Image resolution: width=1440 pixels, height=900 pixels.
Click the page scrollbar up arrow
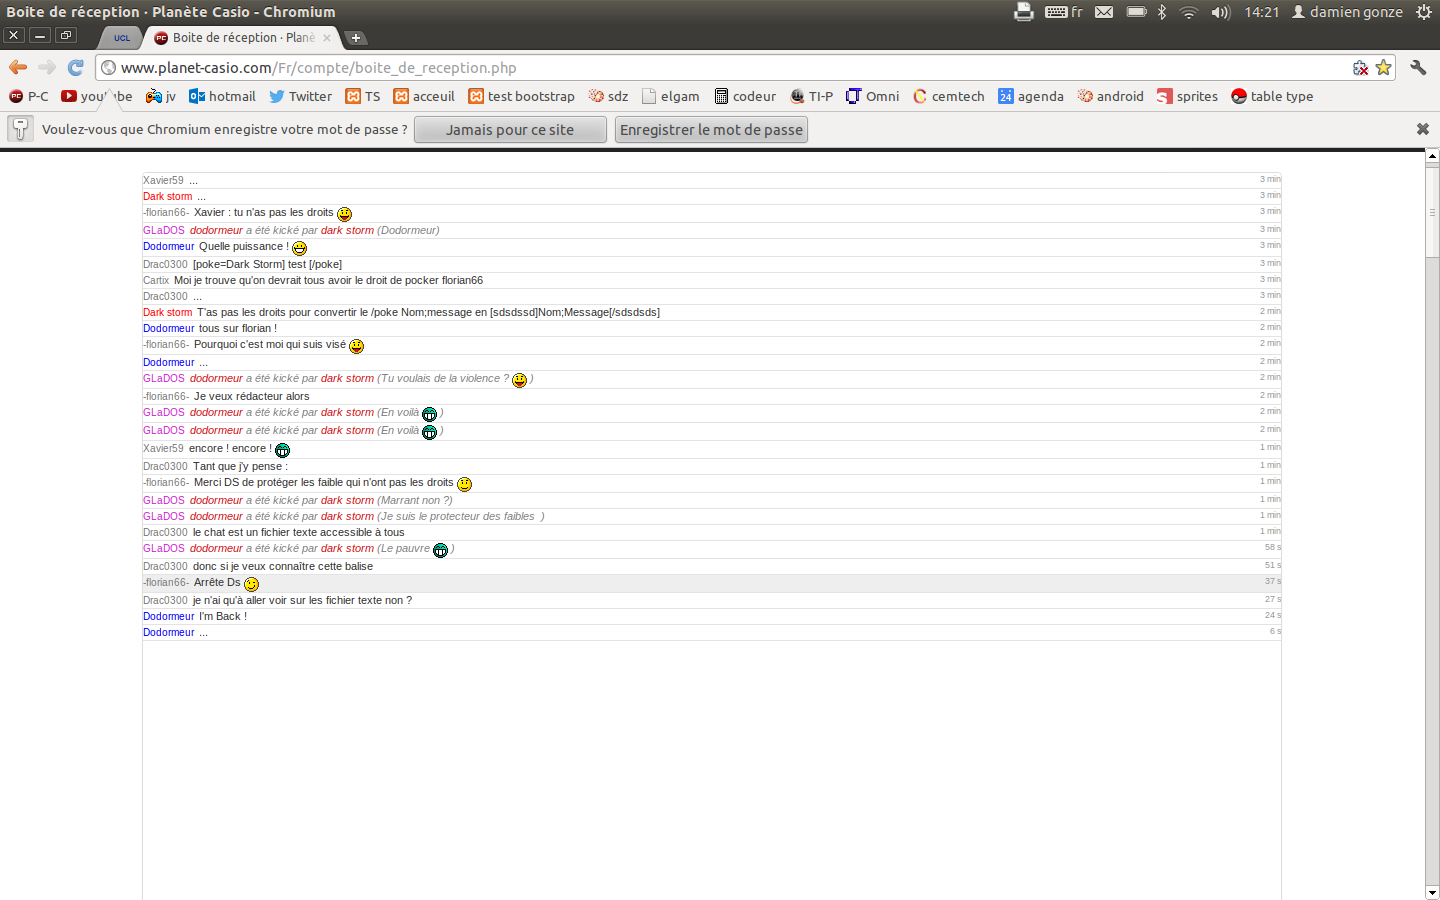coord(1432,156)
